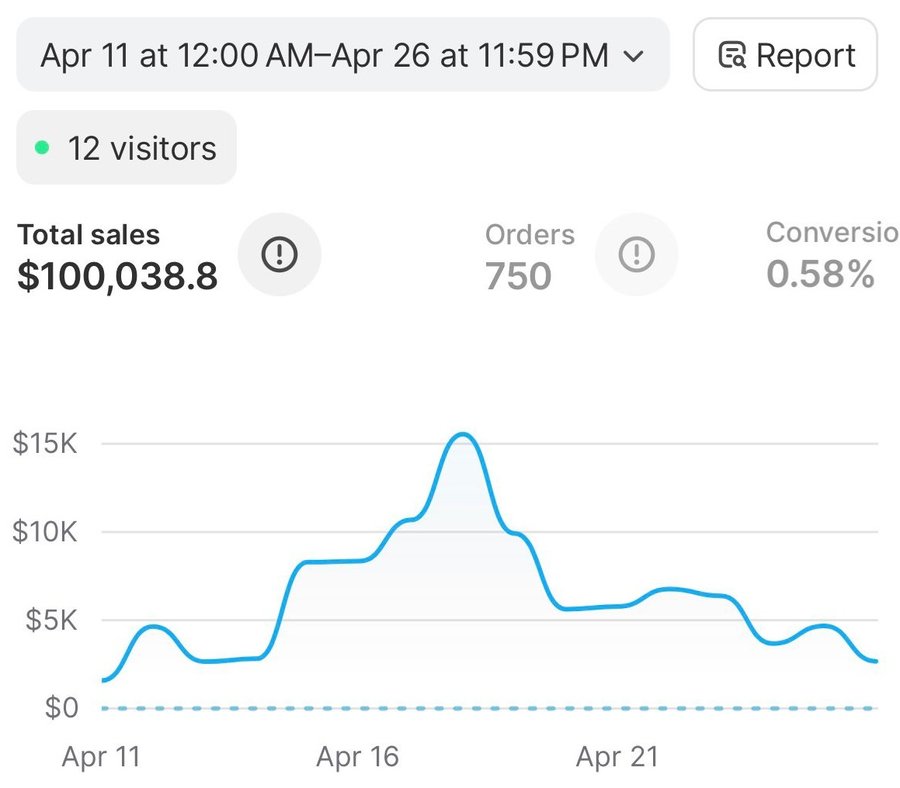Click the $100,038.8 total sales value
This screenshot has height=788, width=900.
tap(117, 276)
